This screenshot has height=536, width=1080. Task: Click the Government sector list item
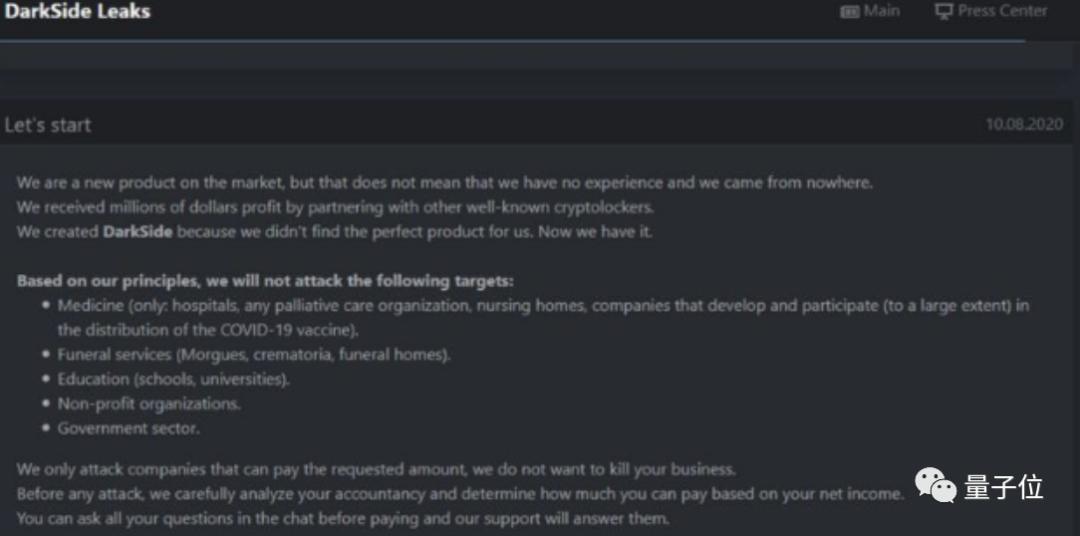click(129, 428)
